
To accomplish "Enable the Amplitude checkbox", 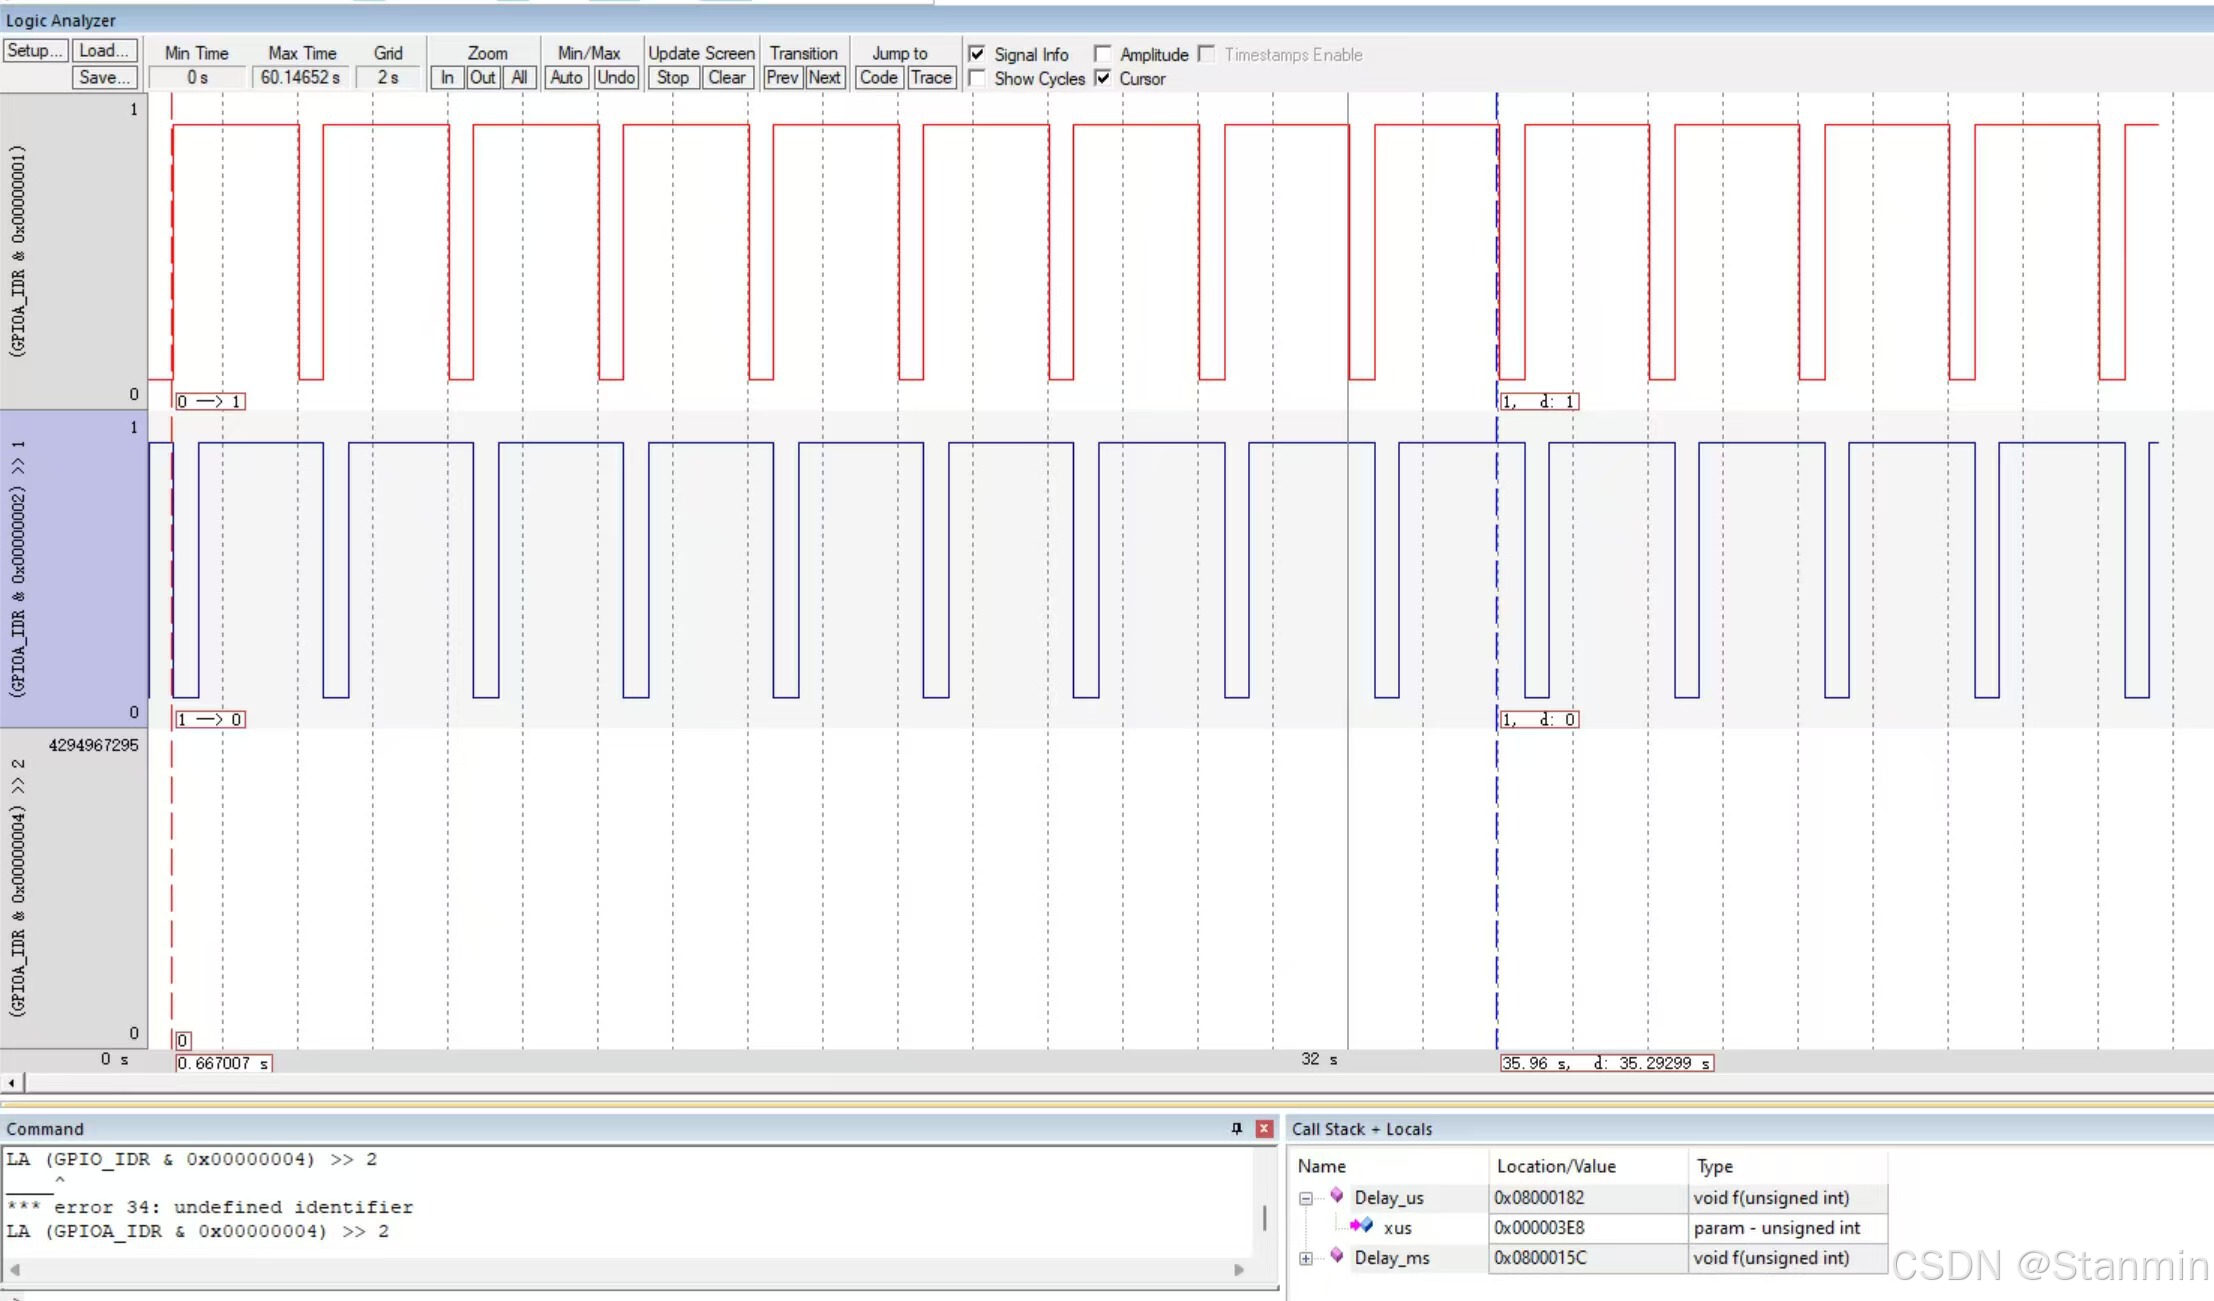I will pos(1102,54).
